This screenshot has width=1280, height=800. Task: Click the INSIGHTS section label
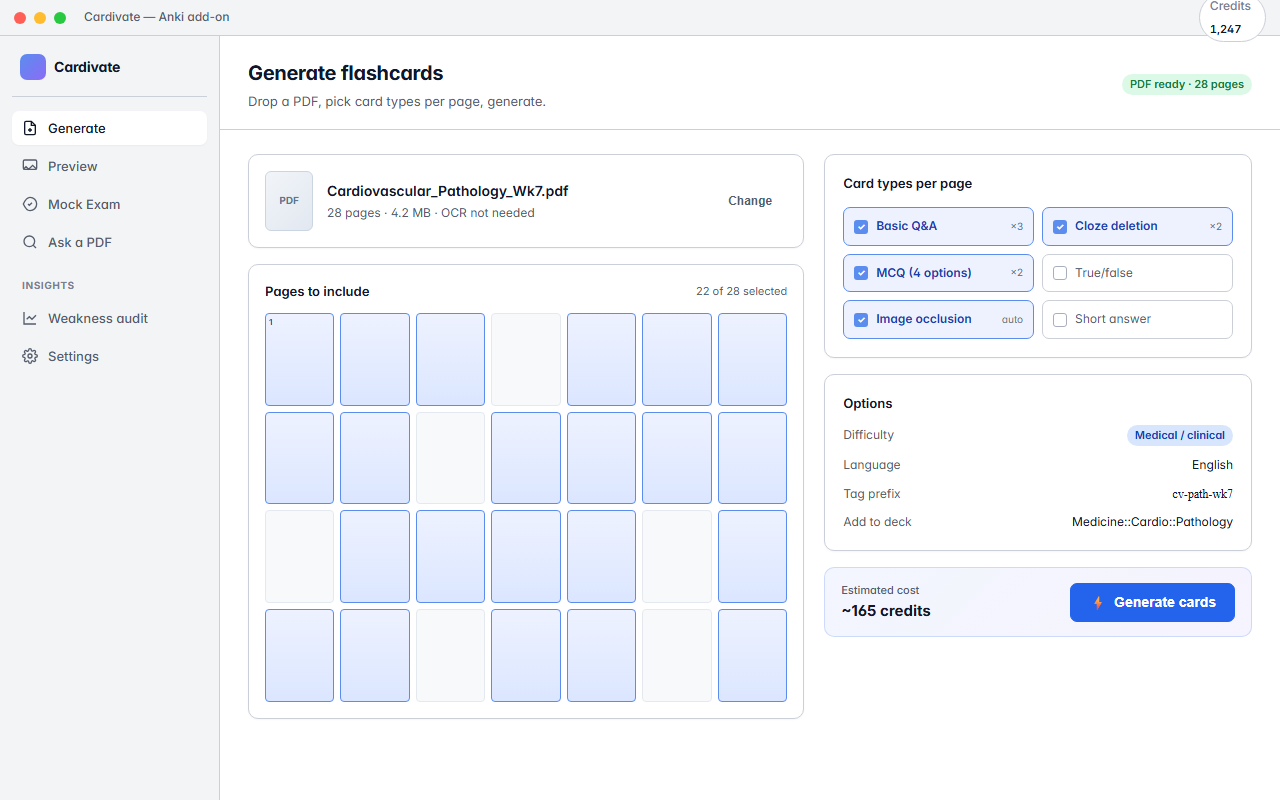pyautogui.click(x=48, y=286)
